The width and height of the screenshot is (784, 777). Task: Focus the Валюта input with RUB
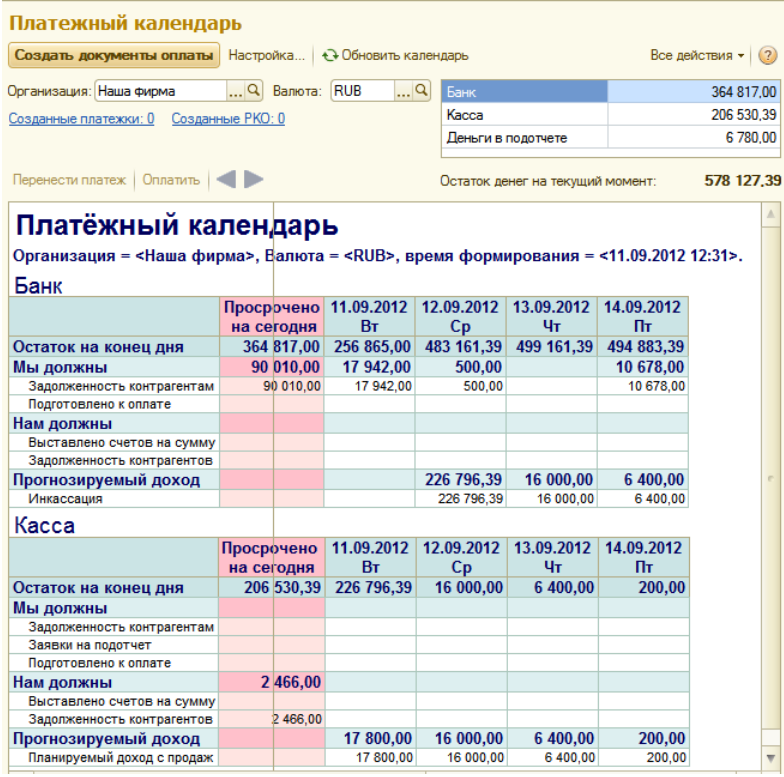(x=362, y=91)
